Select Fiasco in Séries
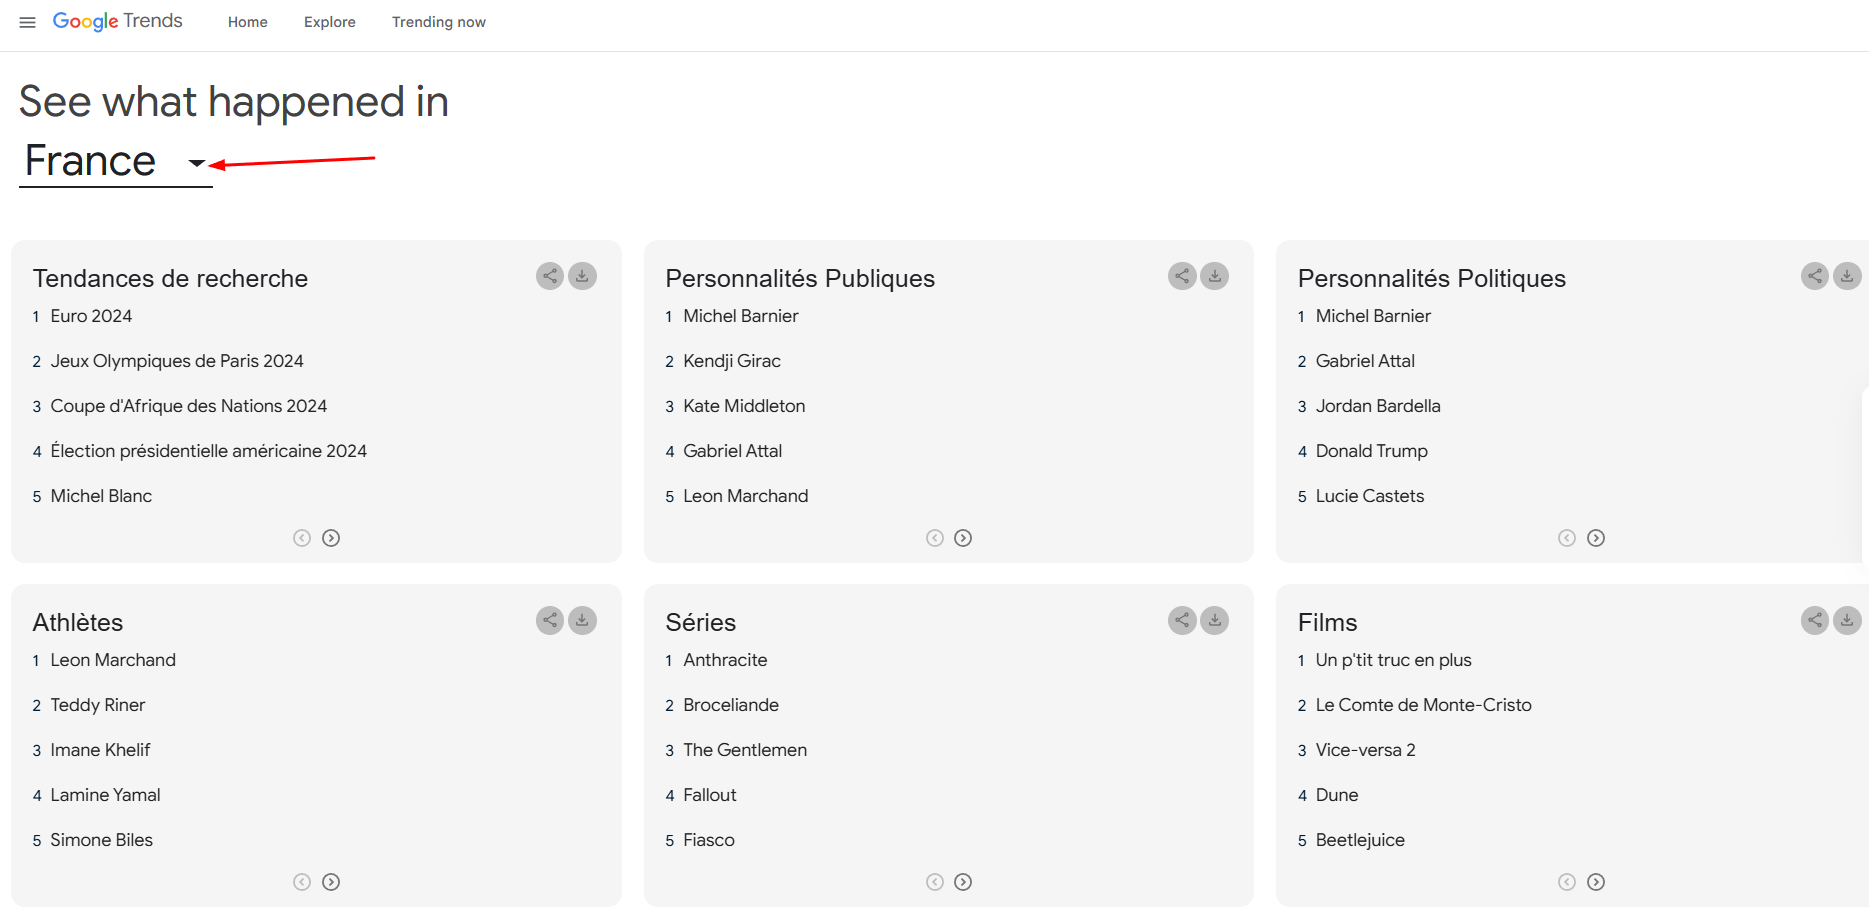 [709, 840]
